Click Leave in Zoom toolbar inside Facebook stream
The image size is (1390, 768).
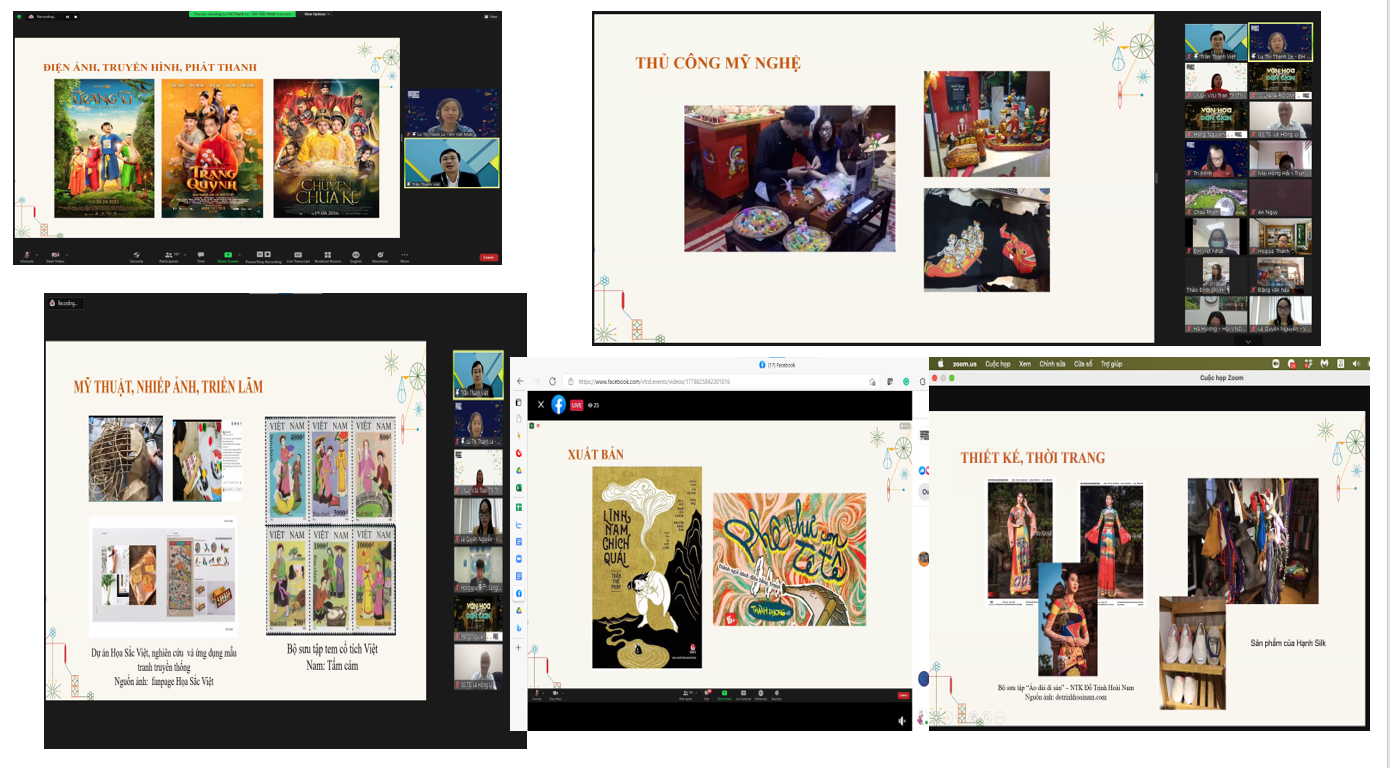[904, 695]
